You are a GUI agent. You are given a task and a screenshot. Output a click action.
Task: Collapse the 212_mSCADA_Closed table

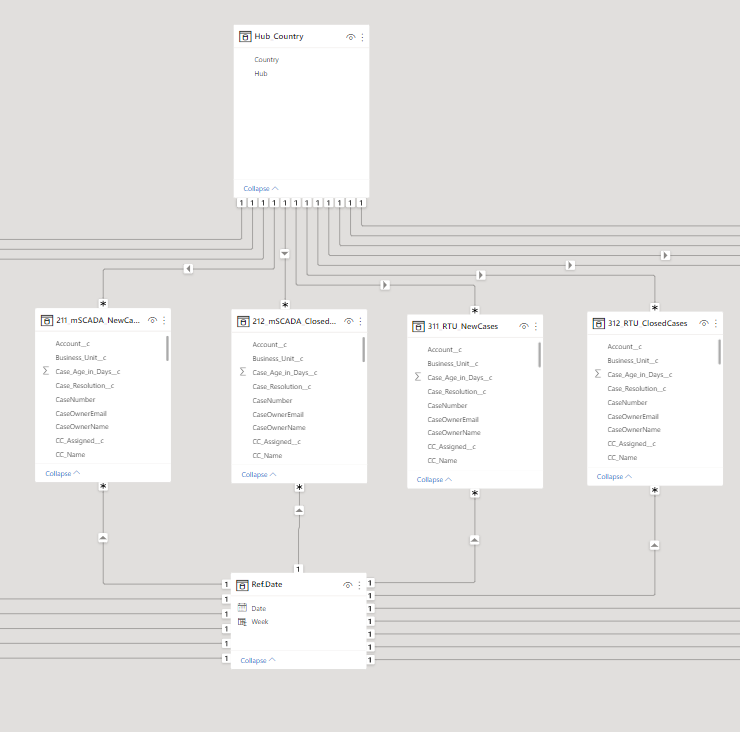click(x=259, y=474)
